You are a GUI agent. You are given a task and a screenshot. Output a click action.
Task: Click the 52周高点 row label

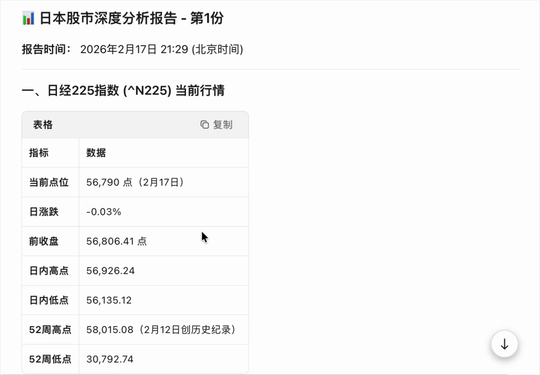click(50, 330)
